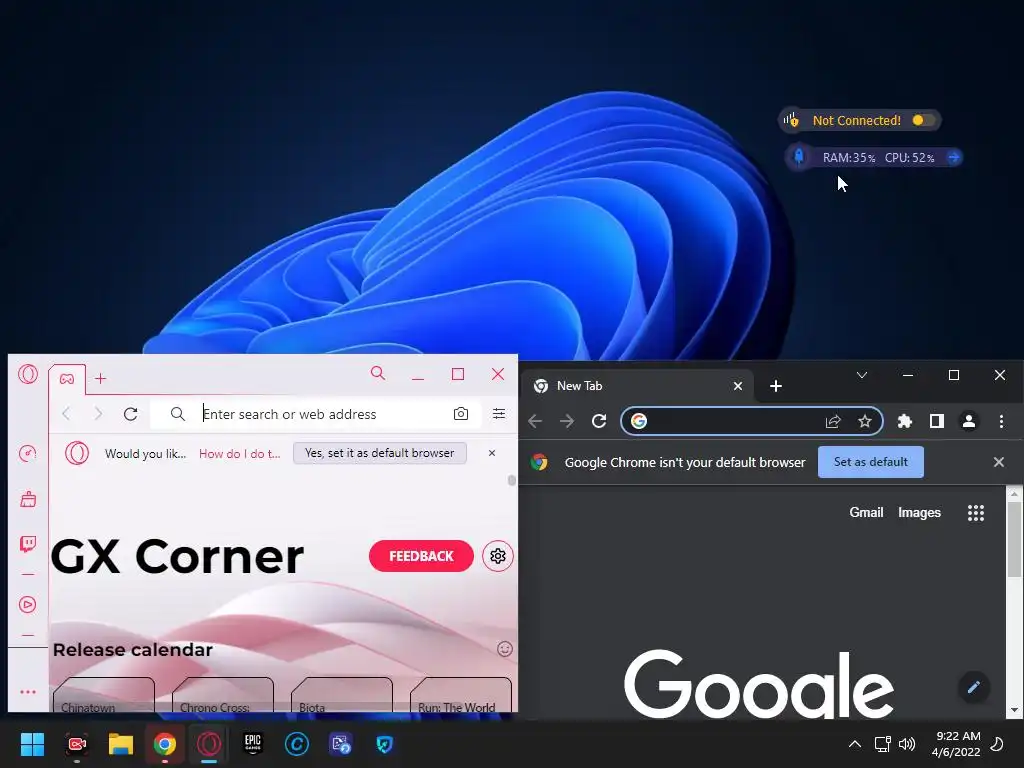Expand Chrome tab search chevron
The width and height of the screenshot is (1024, 768).
(862, 375)
